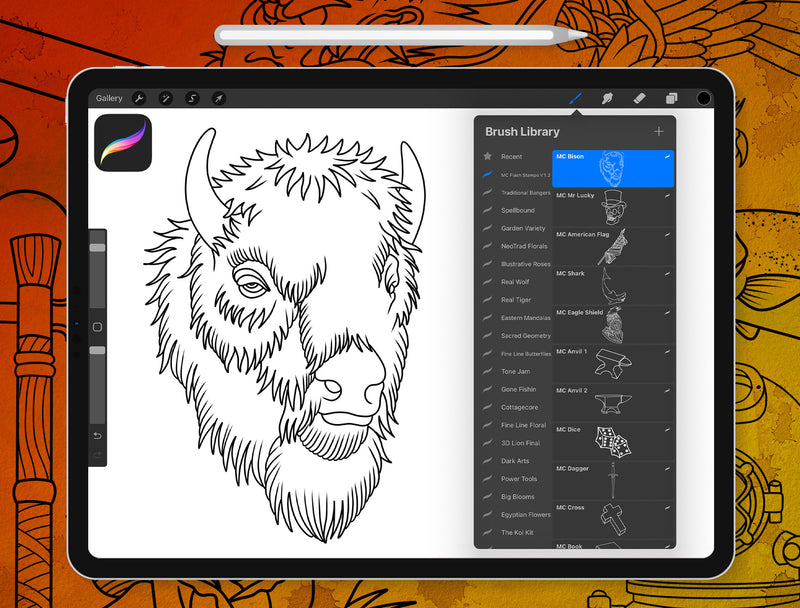Return to the Gallery
The height and width of the screenshot is (608, 800).
click(x=109, y=98)
